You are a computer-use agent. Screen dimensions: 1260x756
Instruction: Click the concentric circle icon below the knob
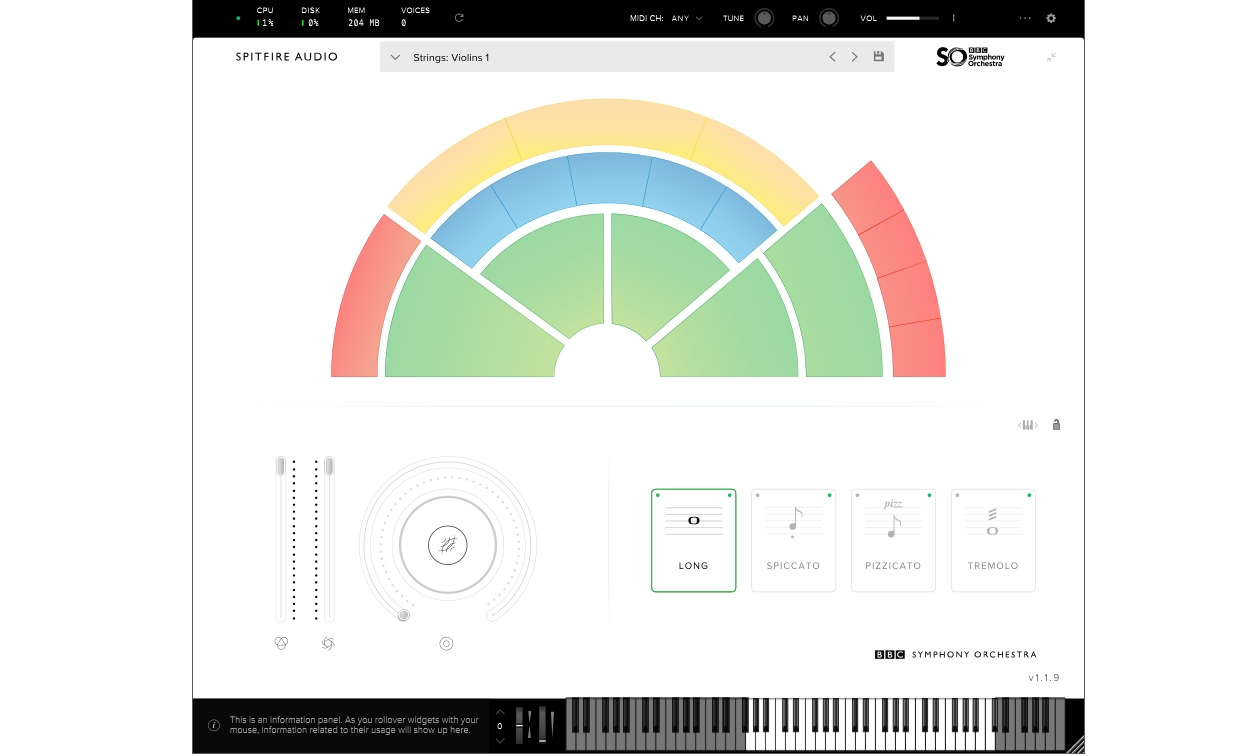[x=446, y=644]
